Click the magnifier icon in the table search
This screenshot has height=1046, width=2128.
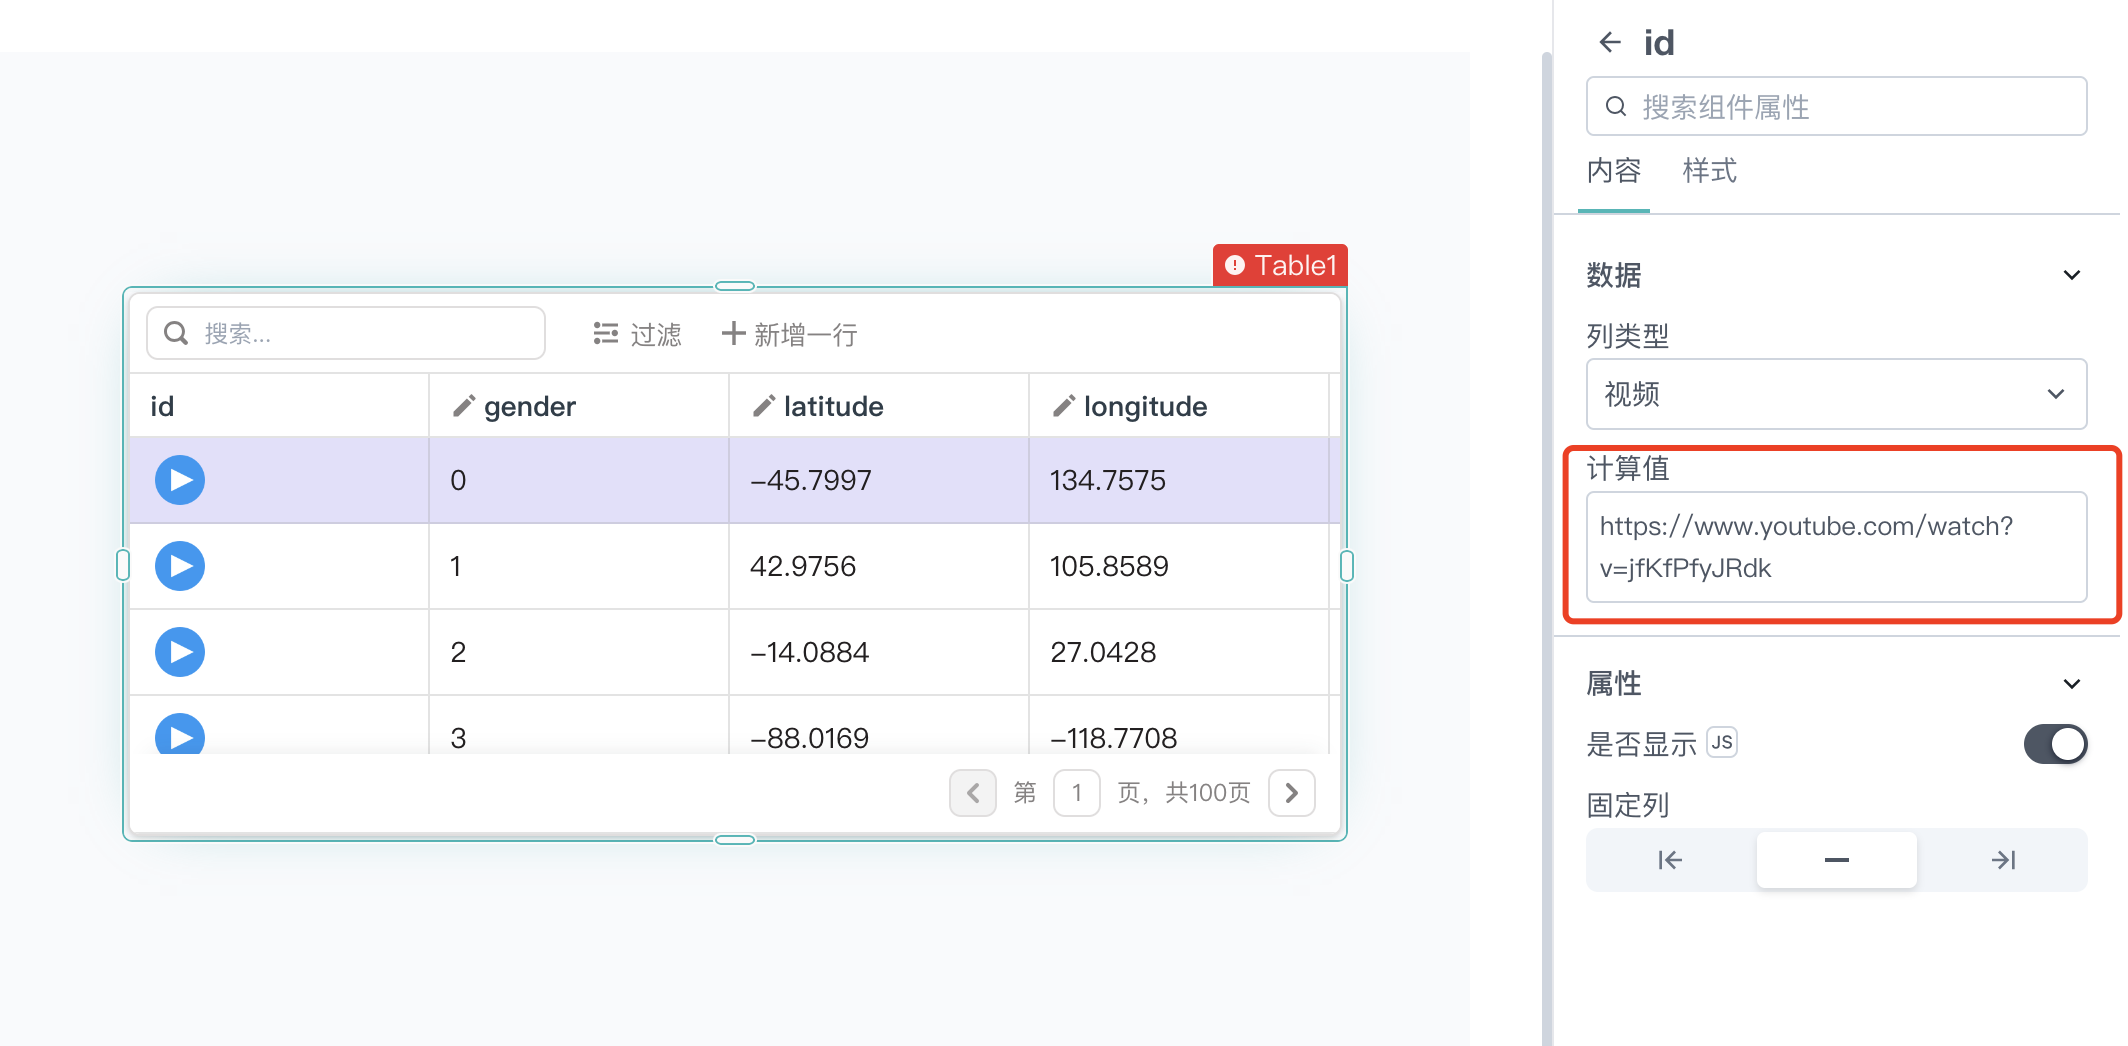coord(176,333)
